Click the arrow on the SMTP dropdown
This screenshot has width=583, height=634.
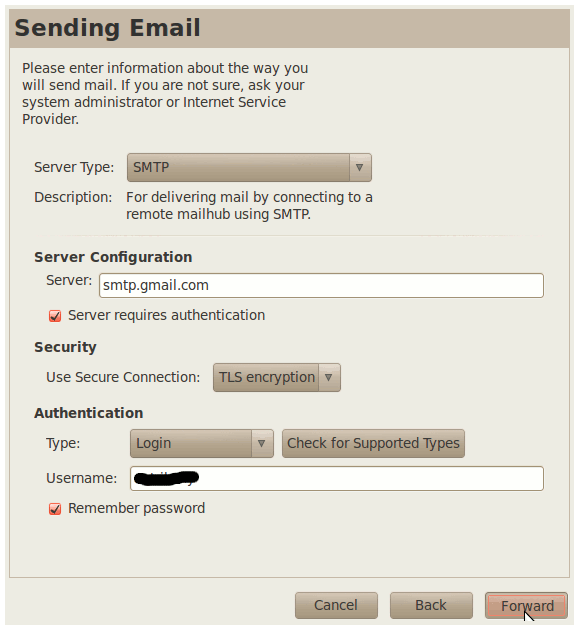pyautogui.click(x=359, y=167)
